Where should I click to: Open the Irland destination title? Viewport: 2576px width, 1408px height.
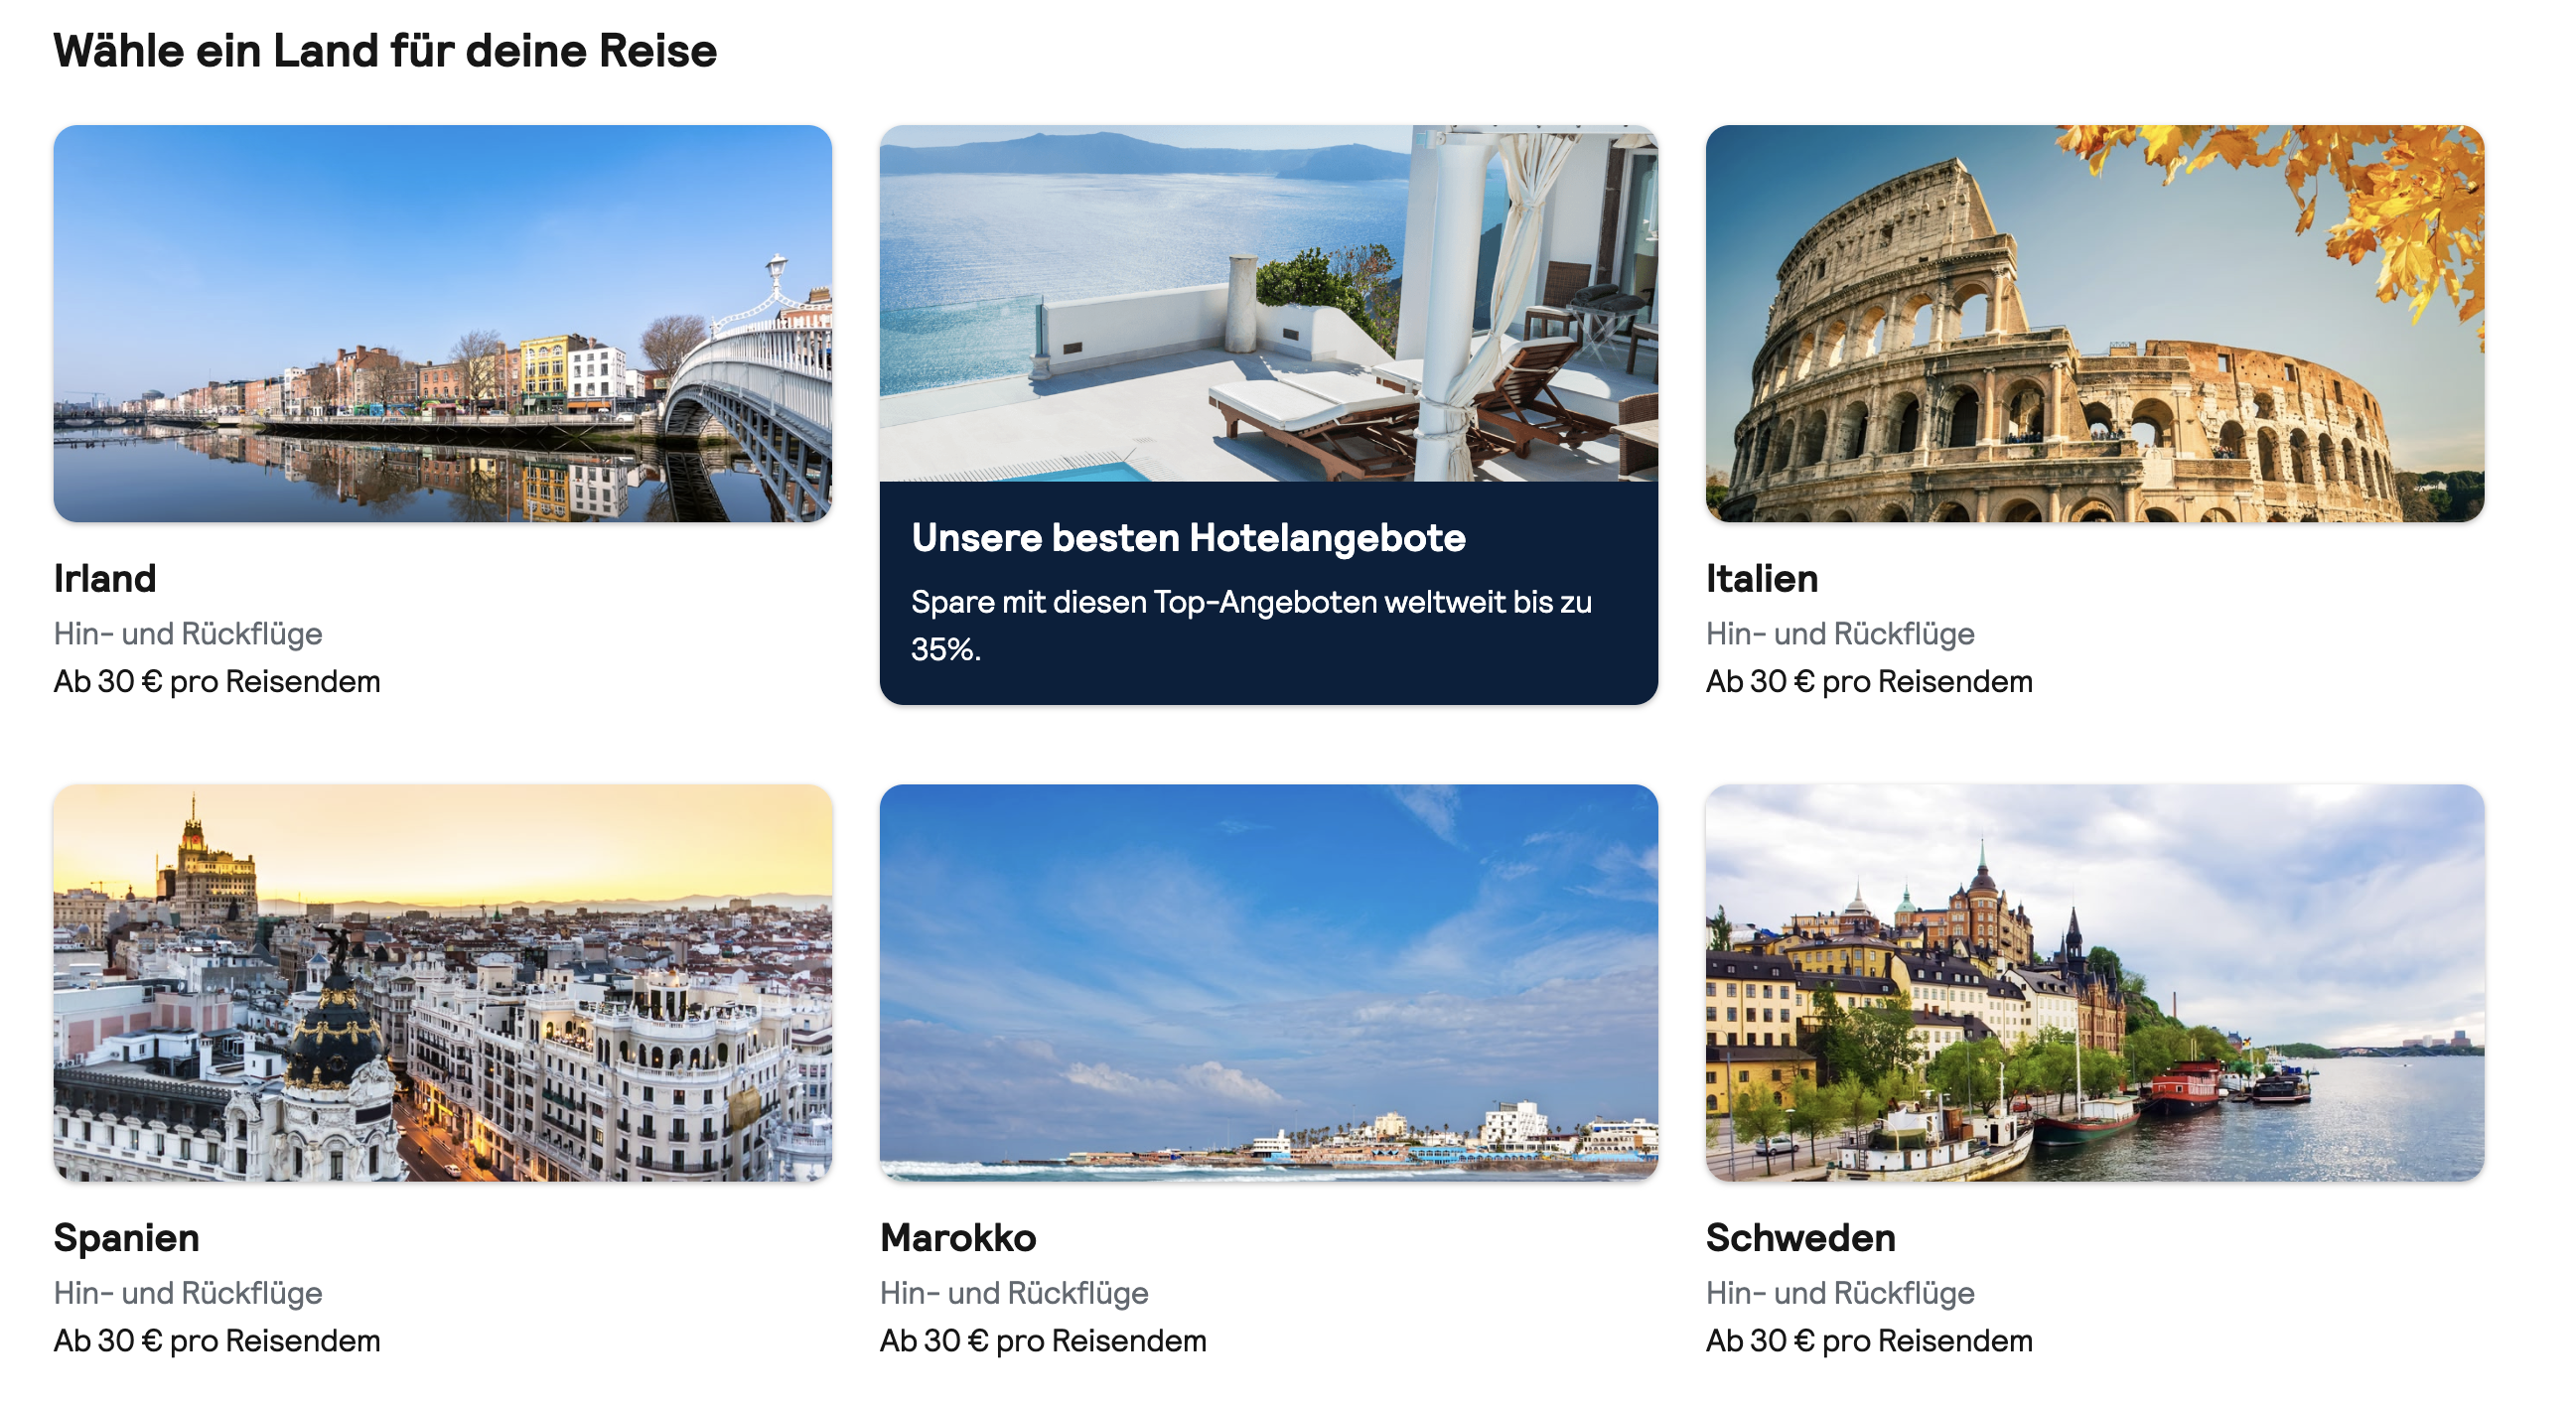point(105,578)
